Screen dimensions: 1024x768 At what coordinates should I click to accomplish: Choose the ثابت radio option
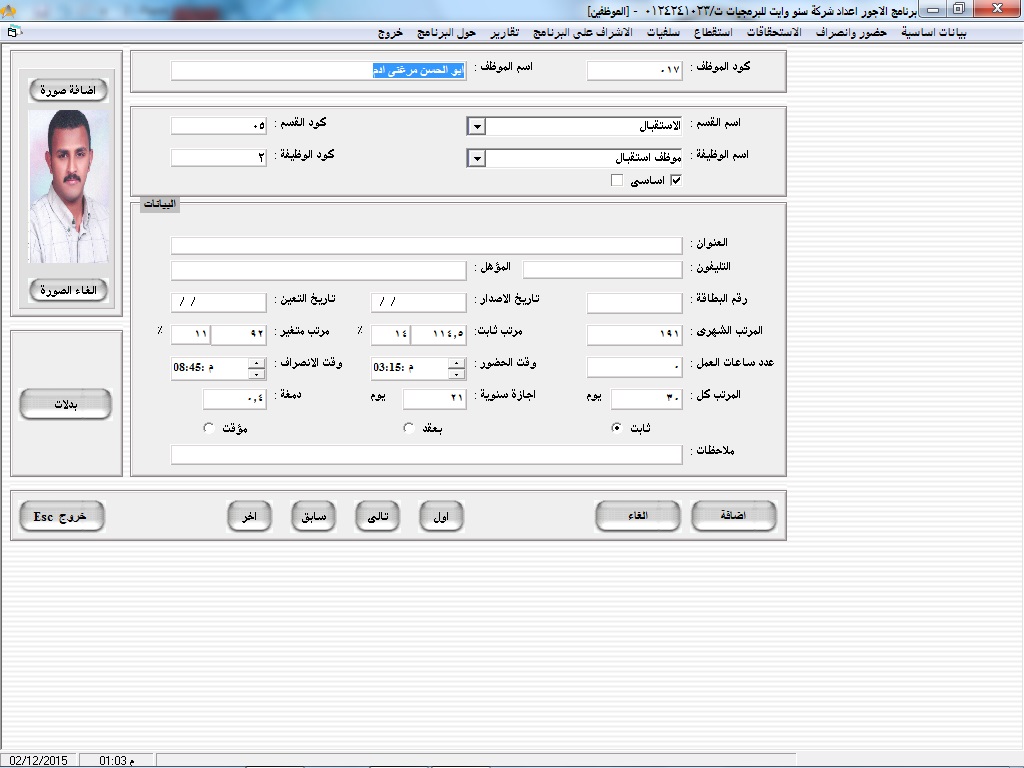616,428
